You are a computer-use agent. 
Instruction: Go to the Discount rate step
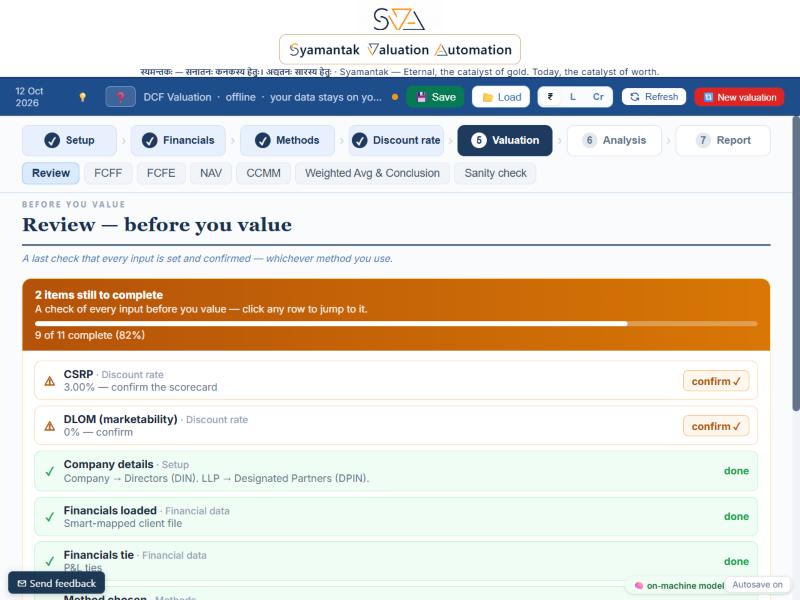396,140
